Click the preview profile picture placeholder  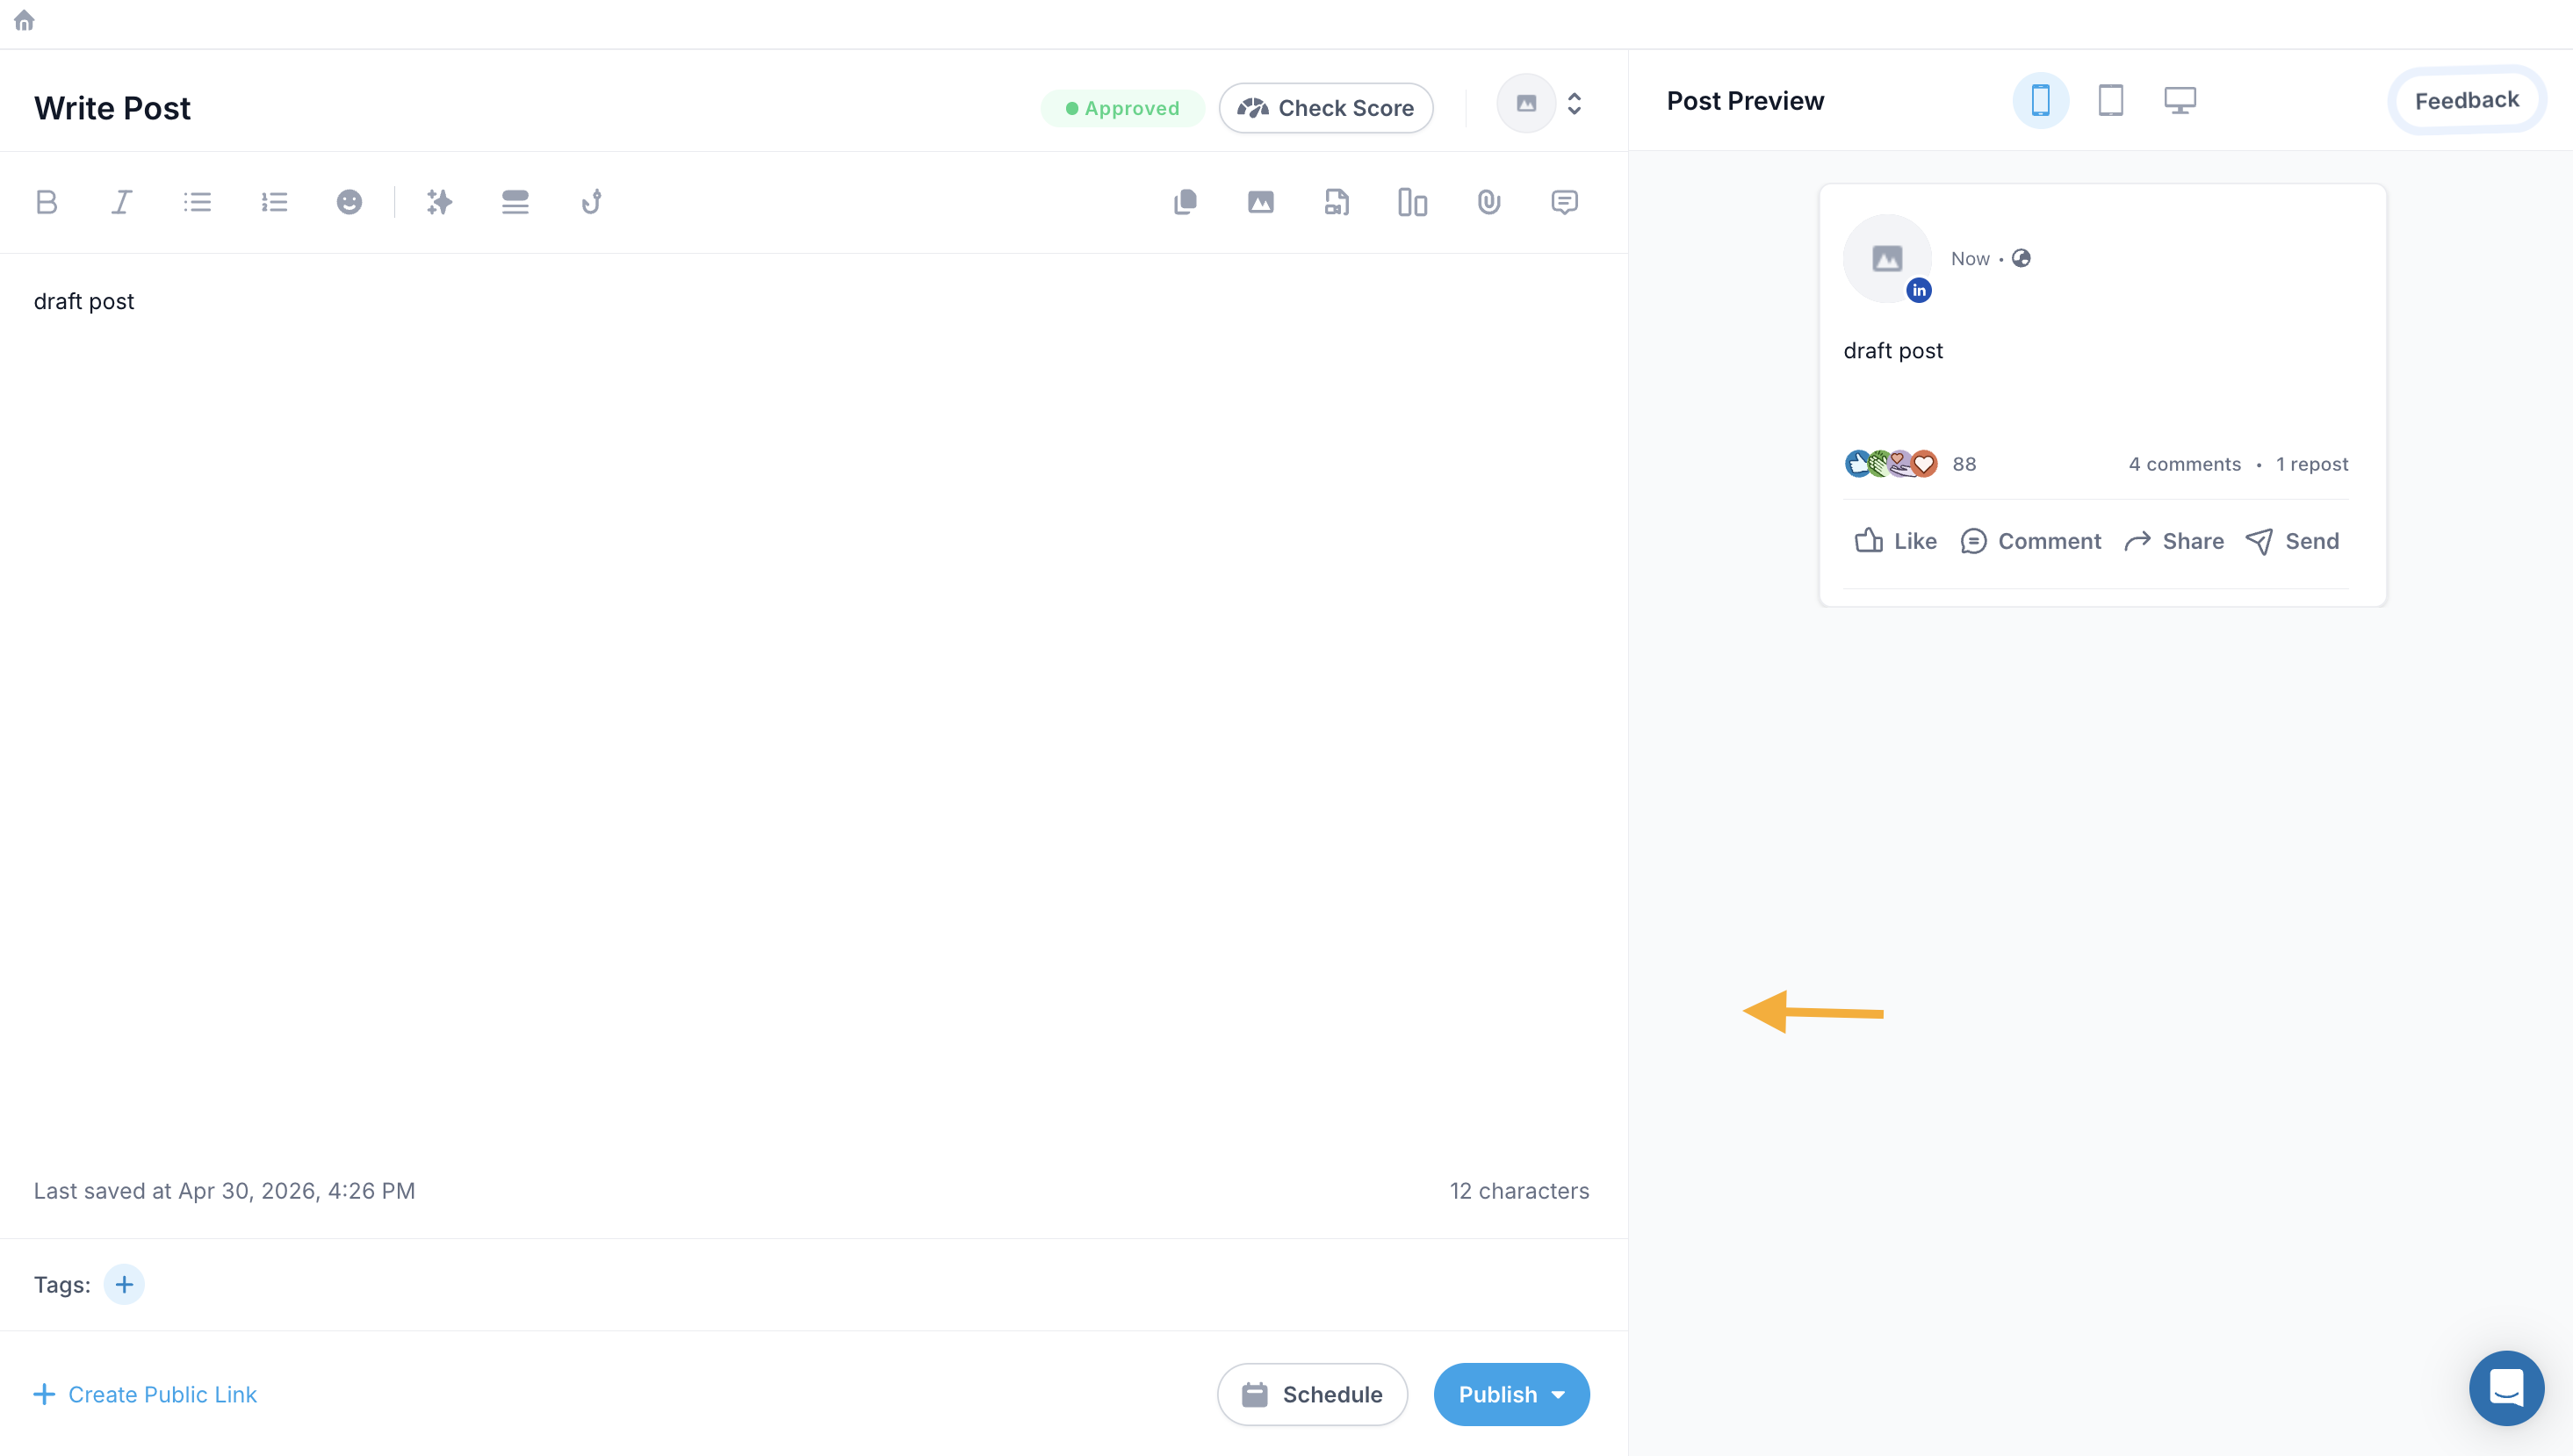point(1887,258)
